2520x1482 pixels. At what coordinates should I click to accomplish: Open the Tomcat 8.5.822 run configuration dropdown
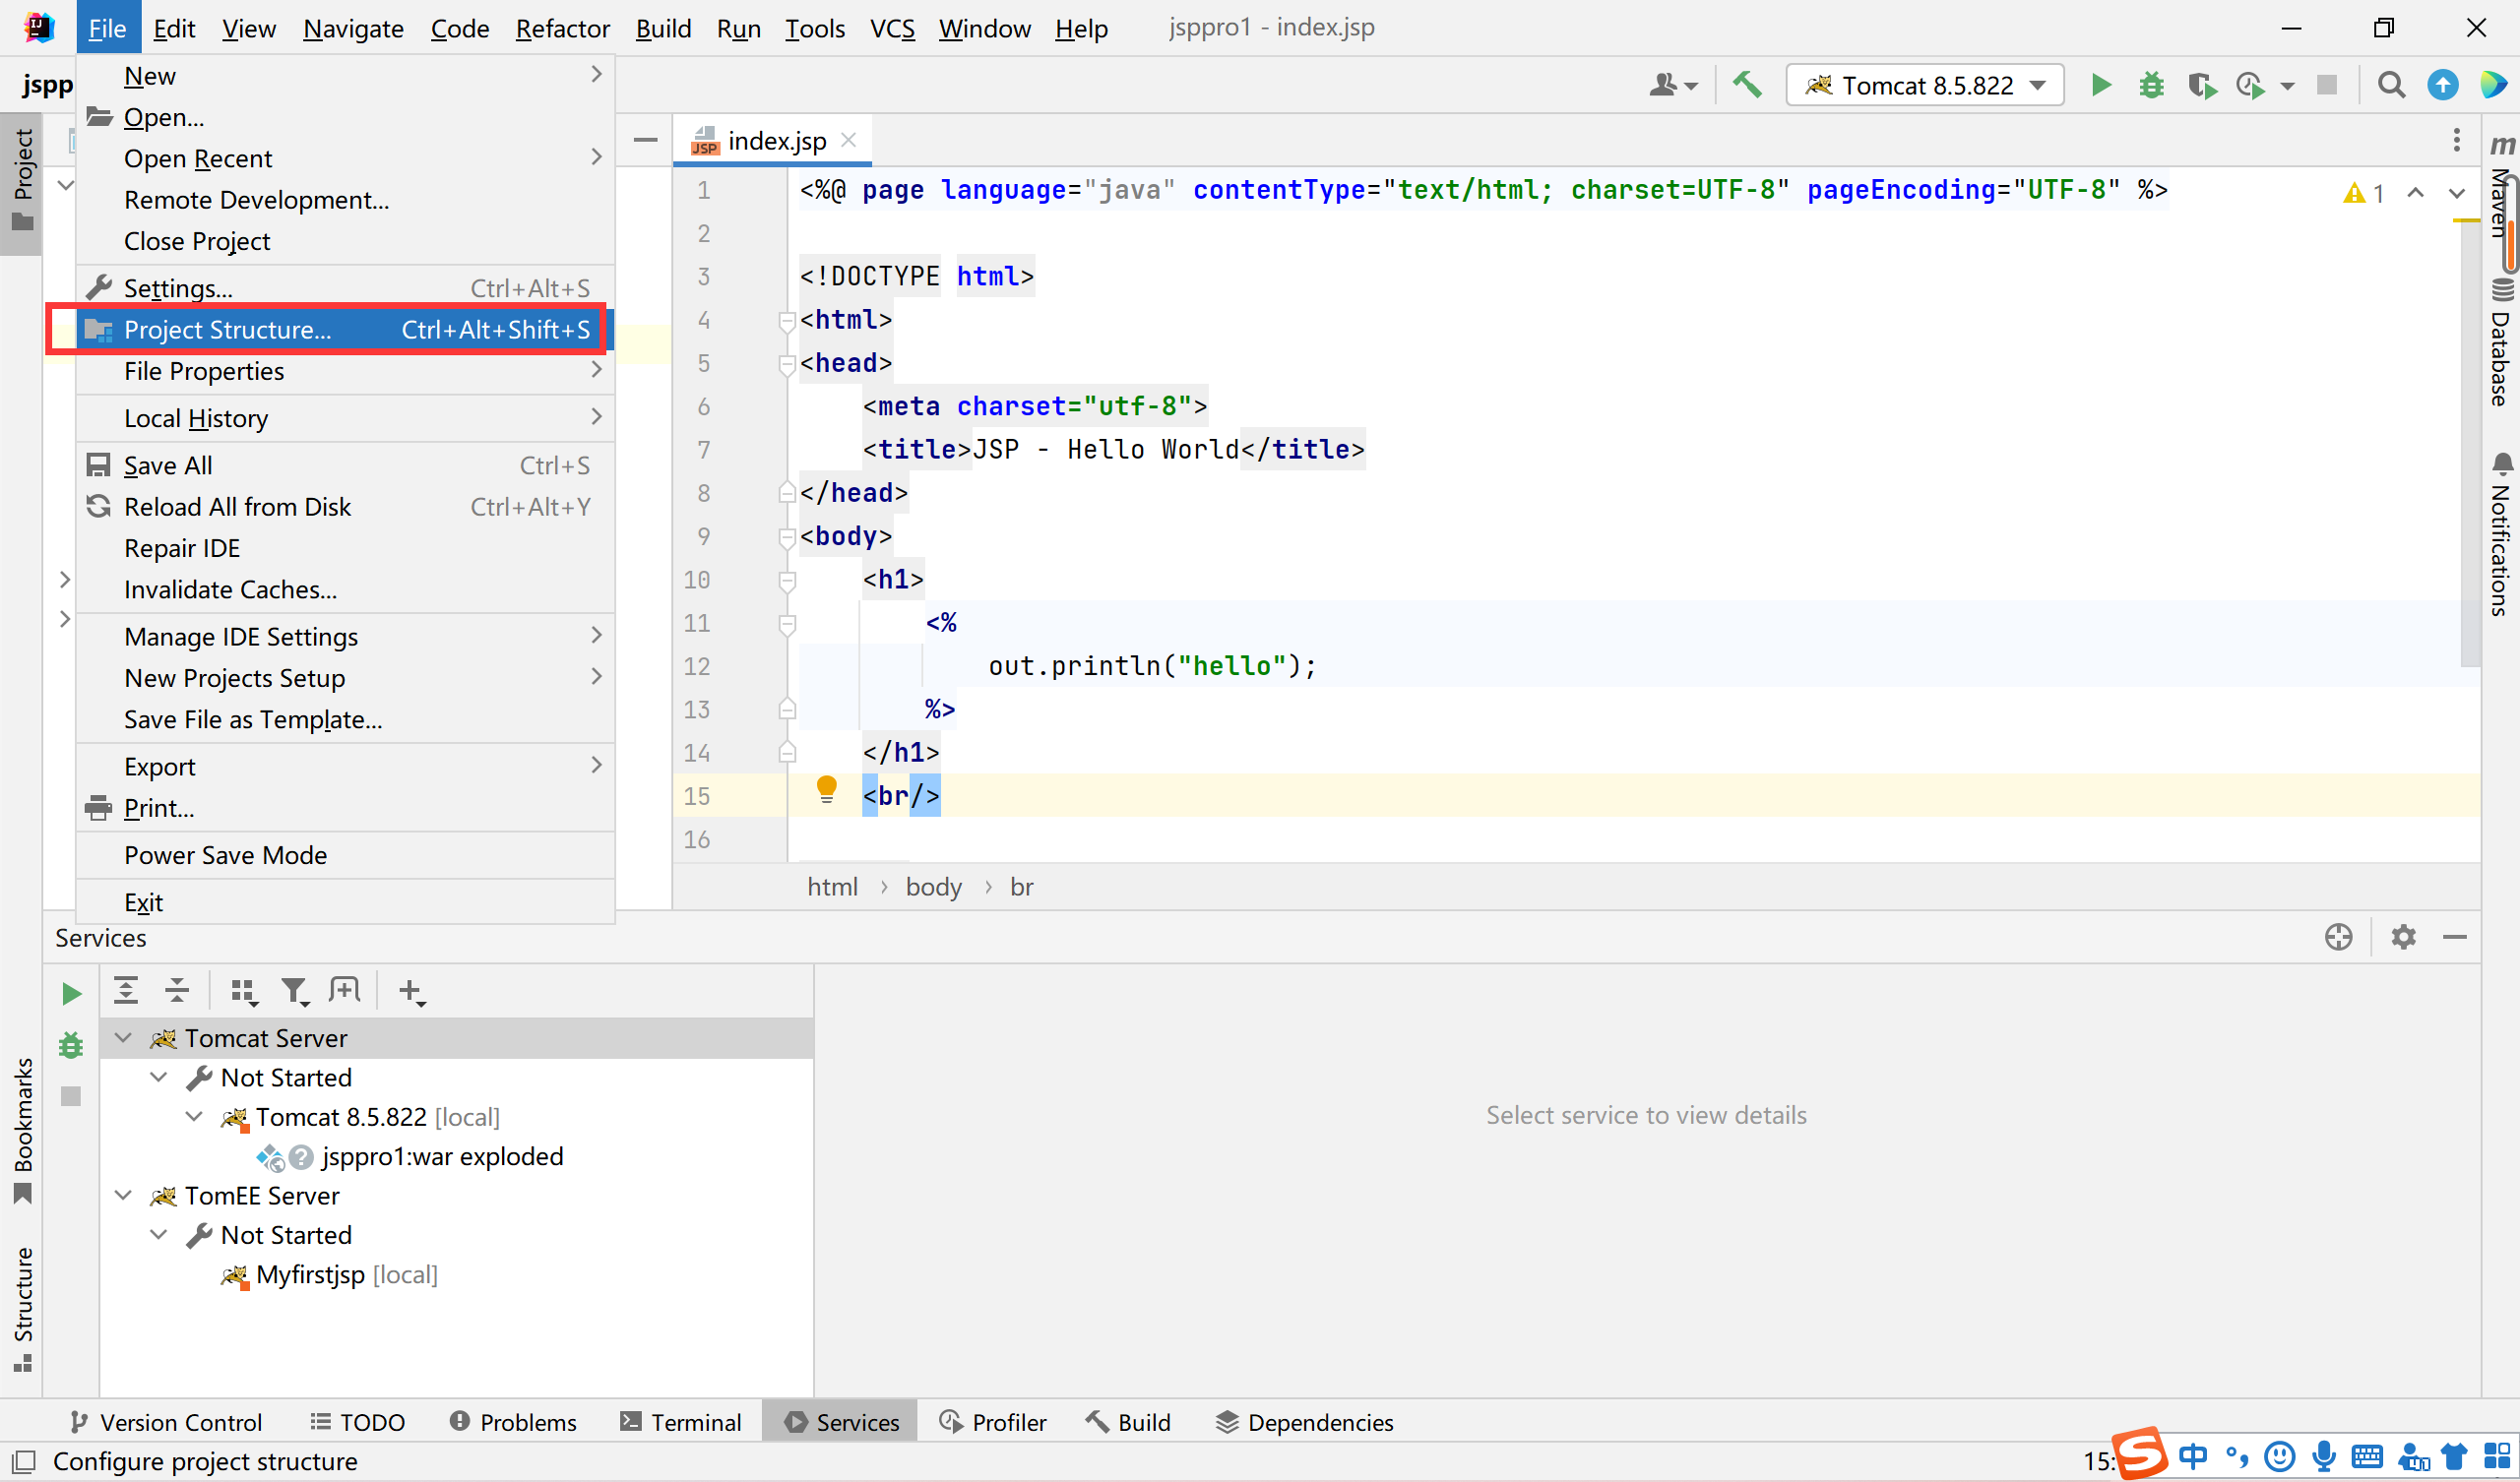[1925, 85]
